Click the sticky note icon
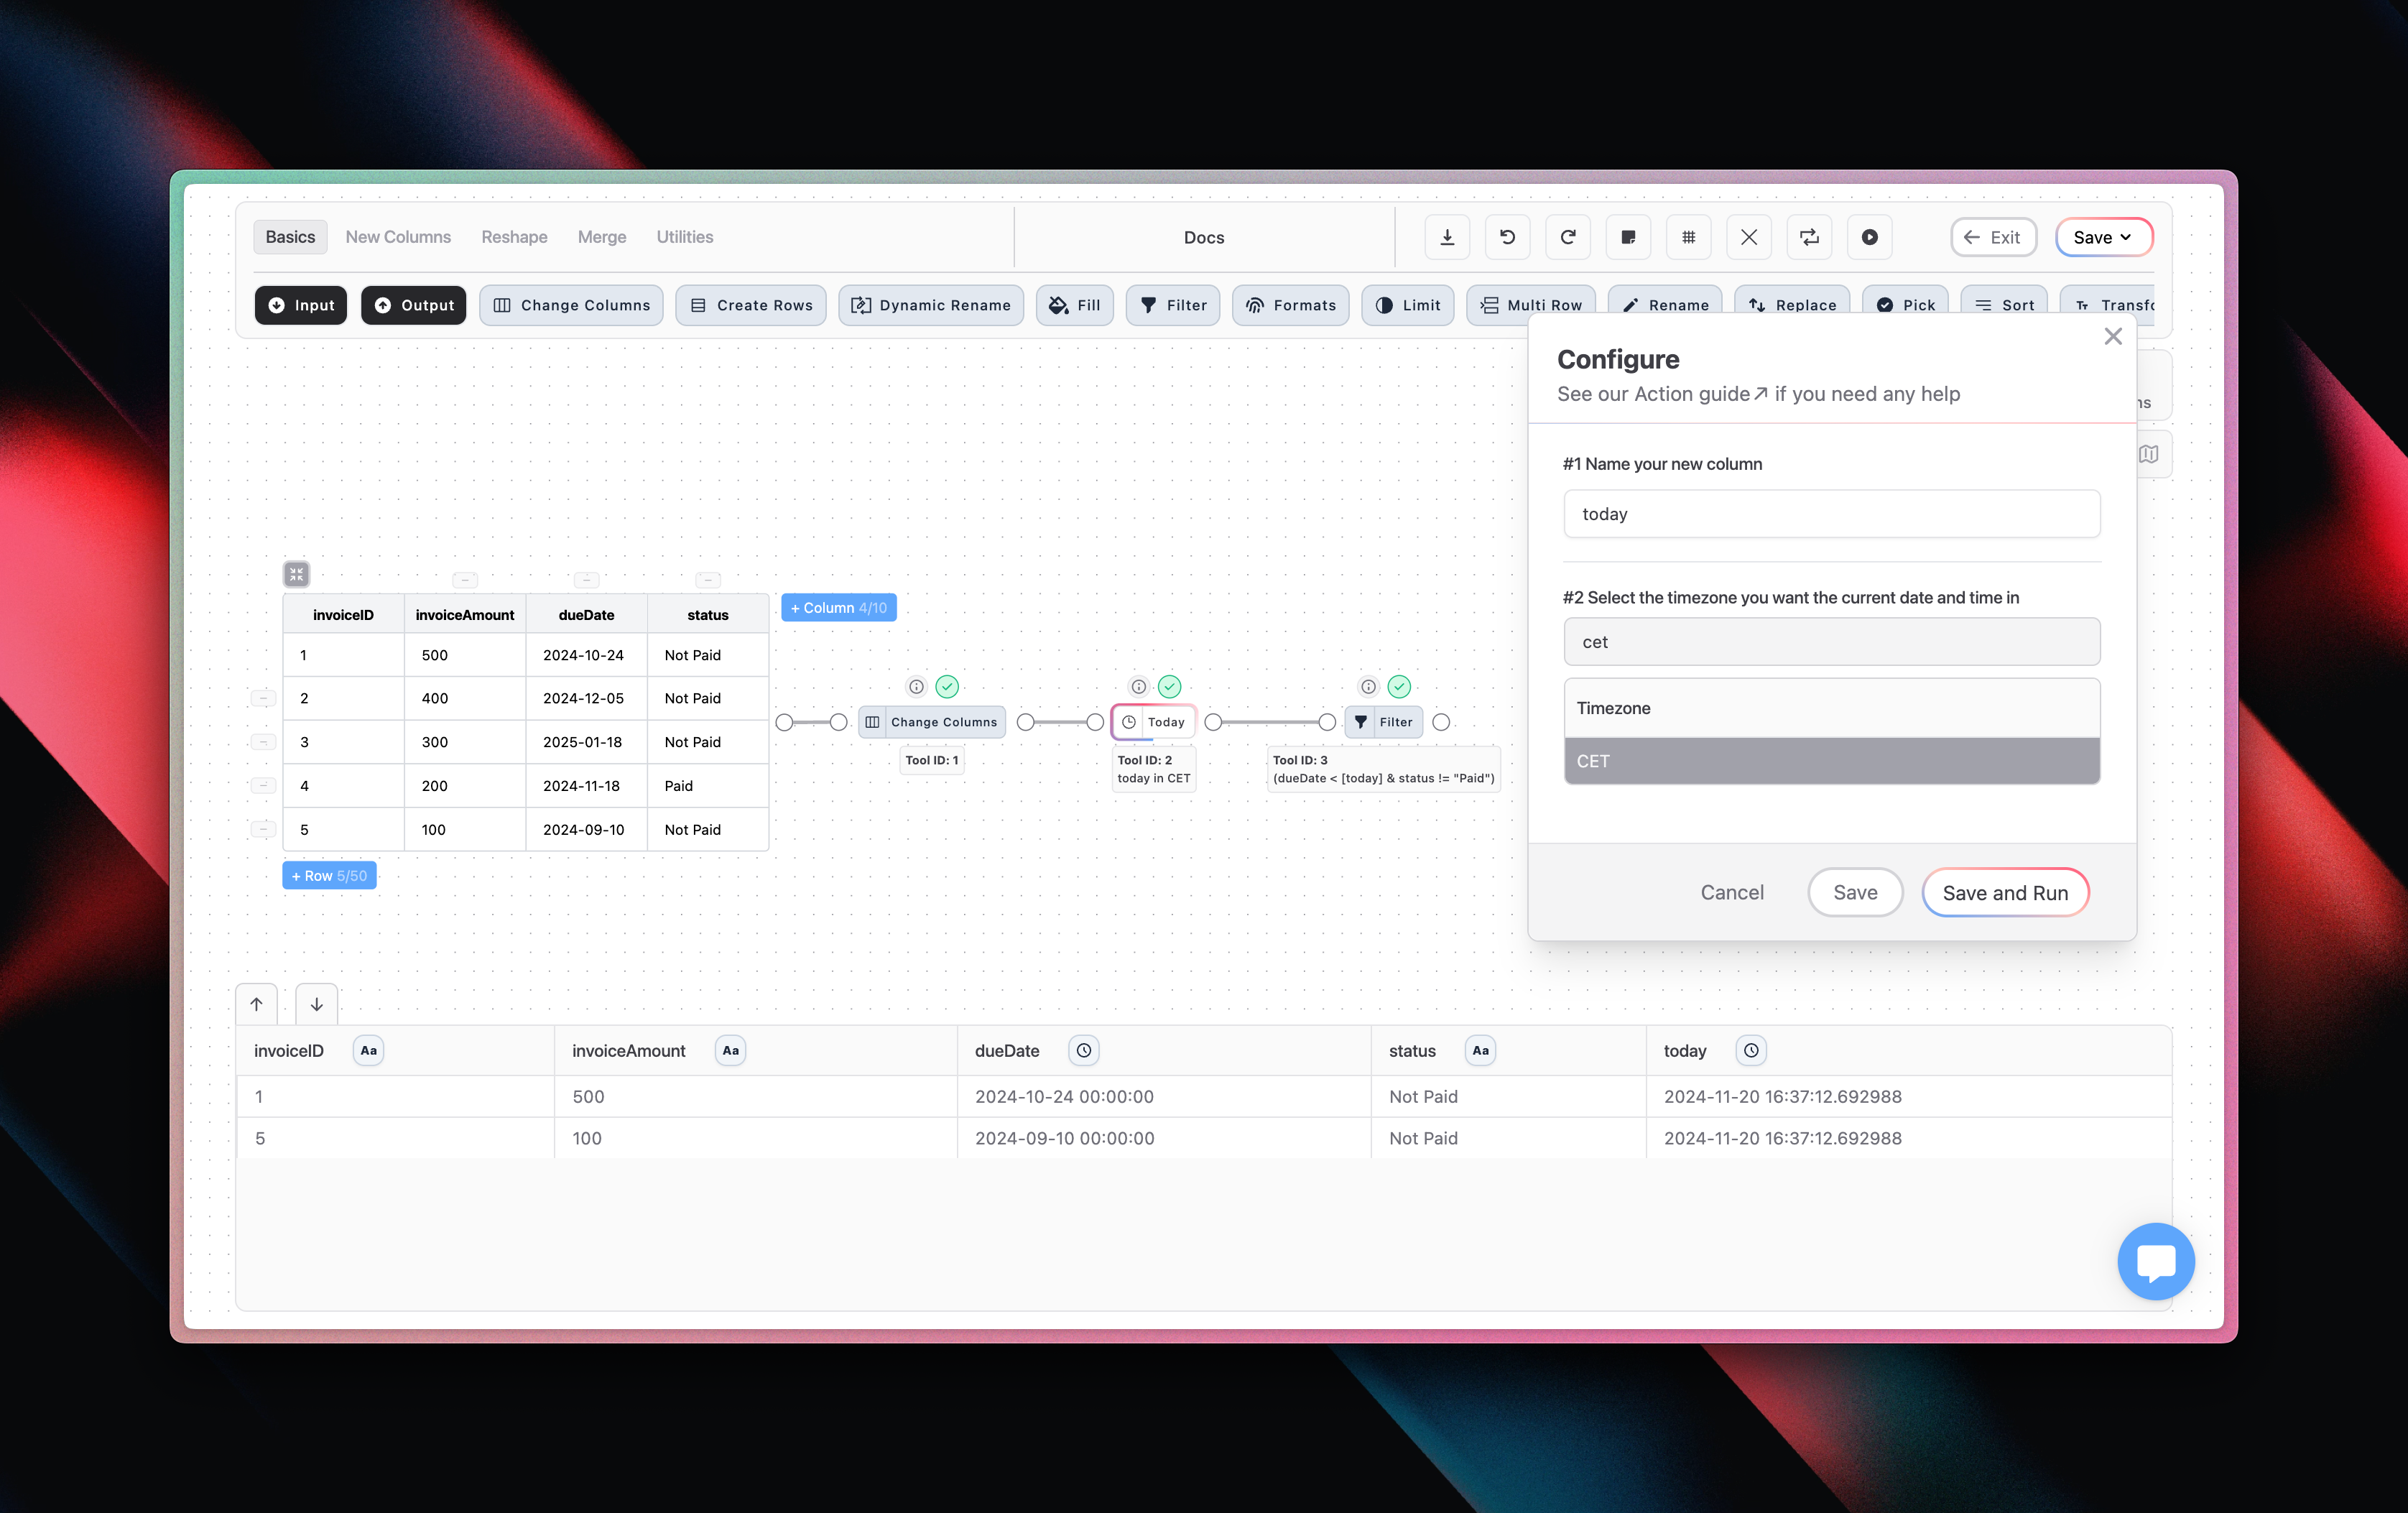Viewport: 2408px width, 1513px height. tap(1628, 237)
